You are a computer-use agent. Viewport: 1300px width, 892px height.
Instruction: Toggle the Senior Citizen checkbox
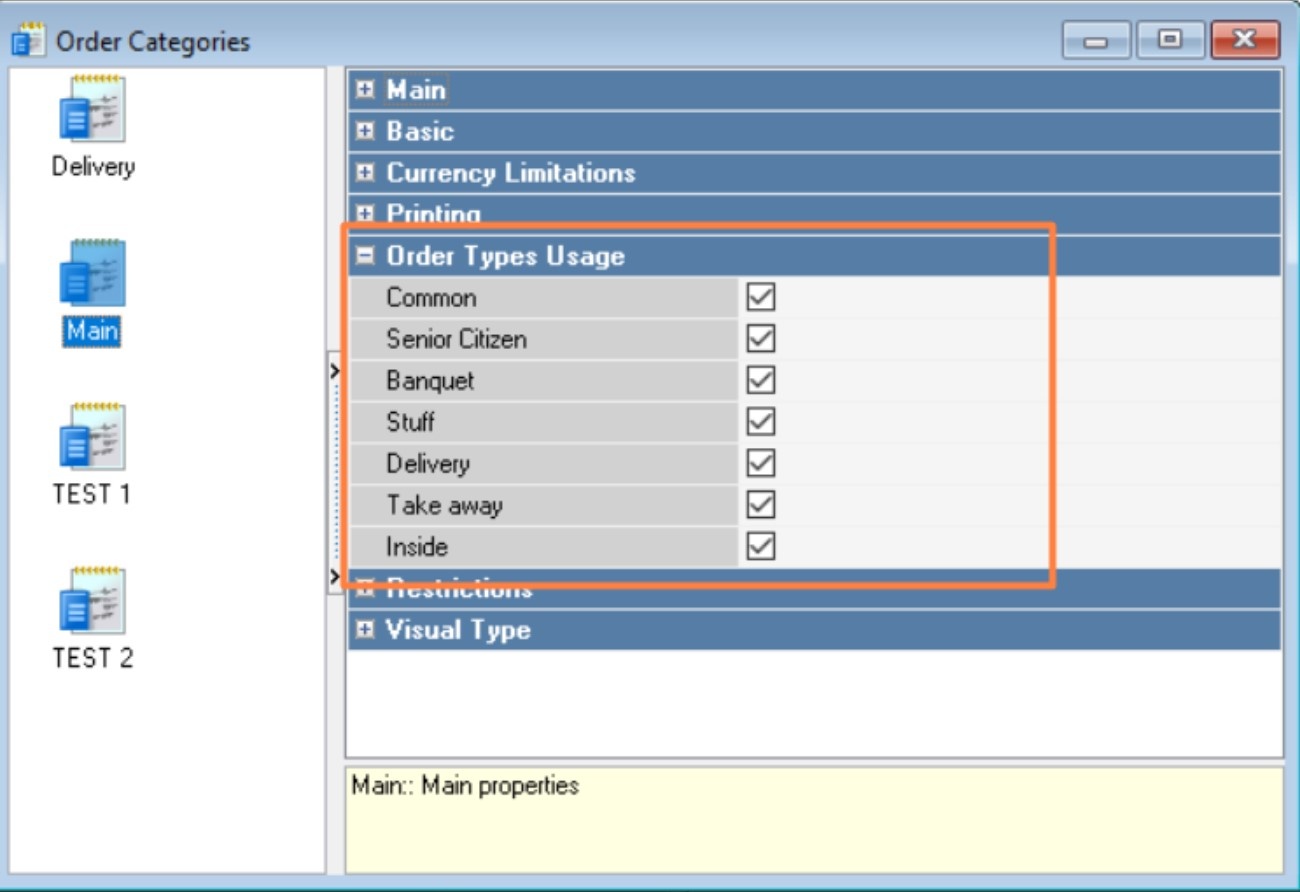pos(761,339)
